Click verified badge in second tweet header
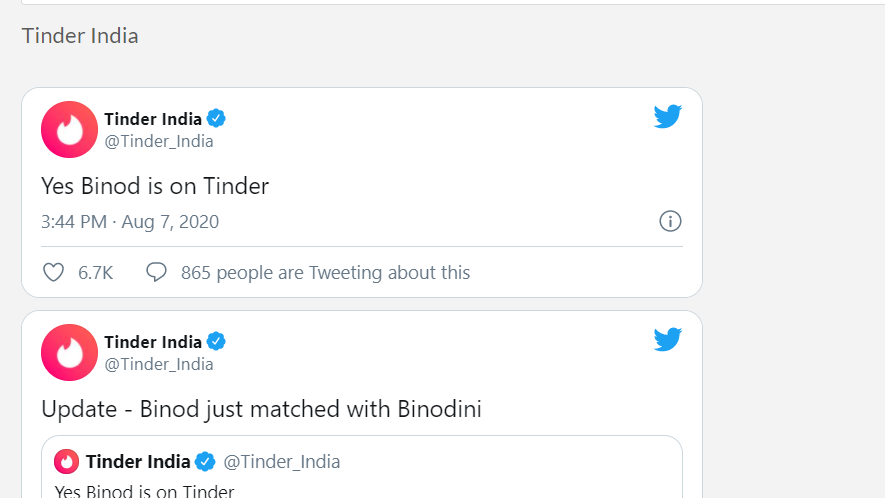Screen dimensions: 885x498 [x=216, y=342]
